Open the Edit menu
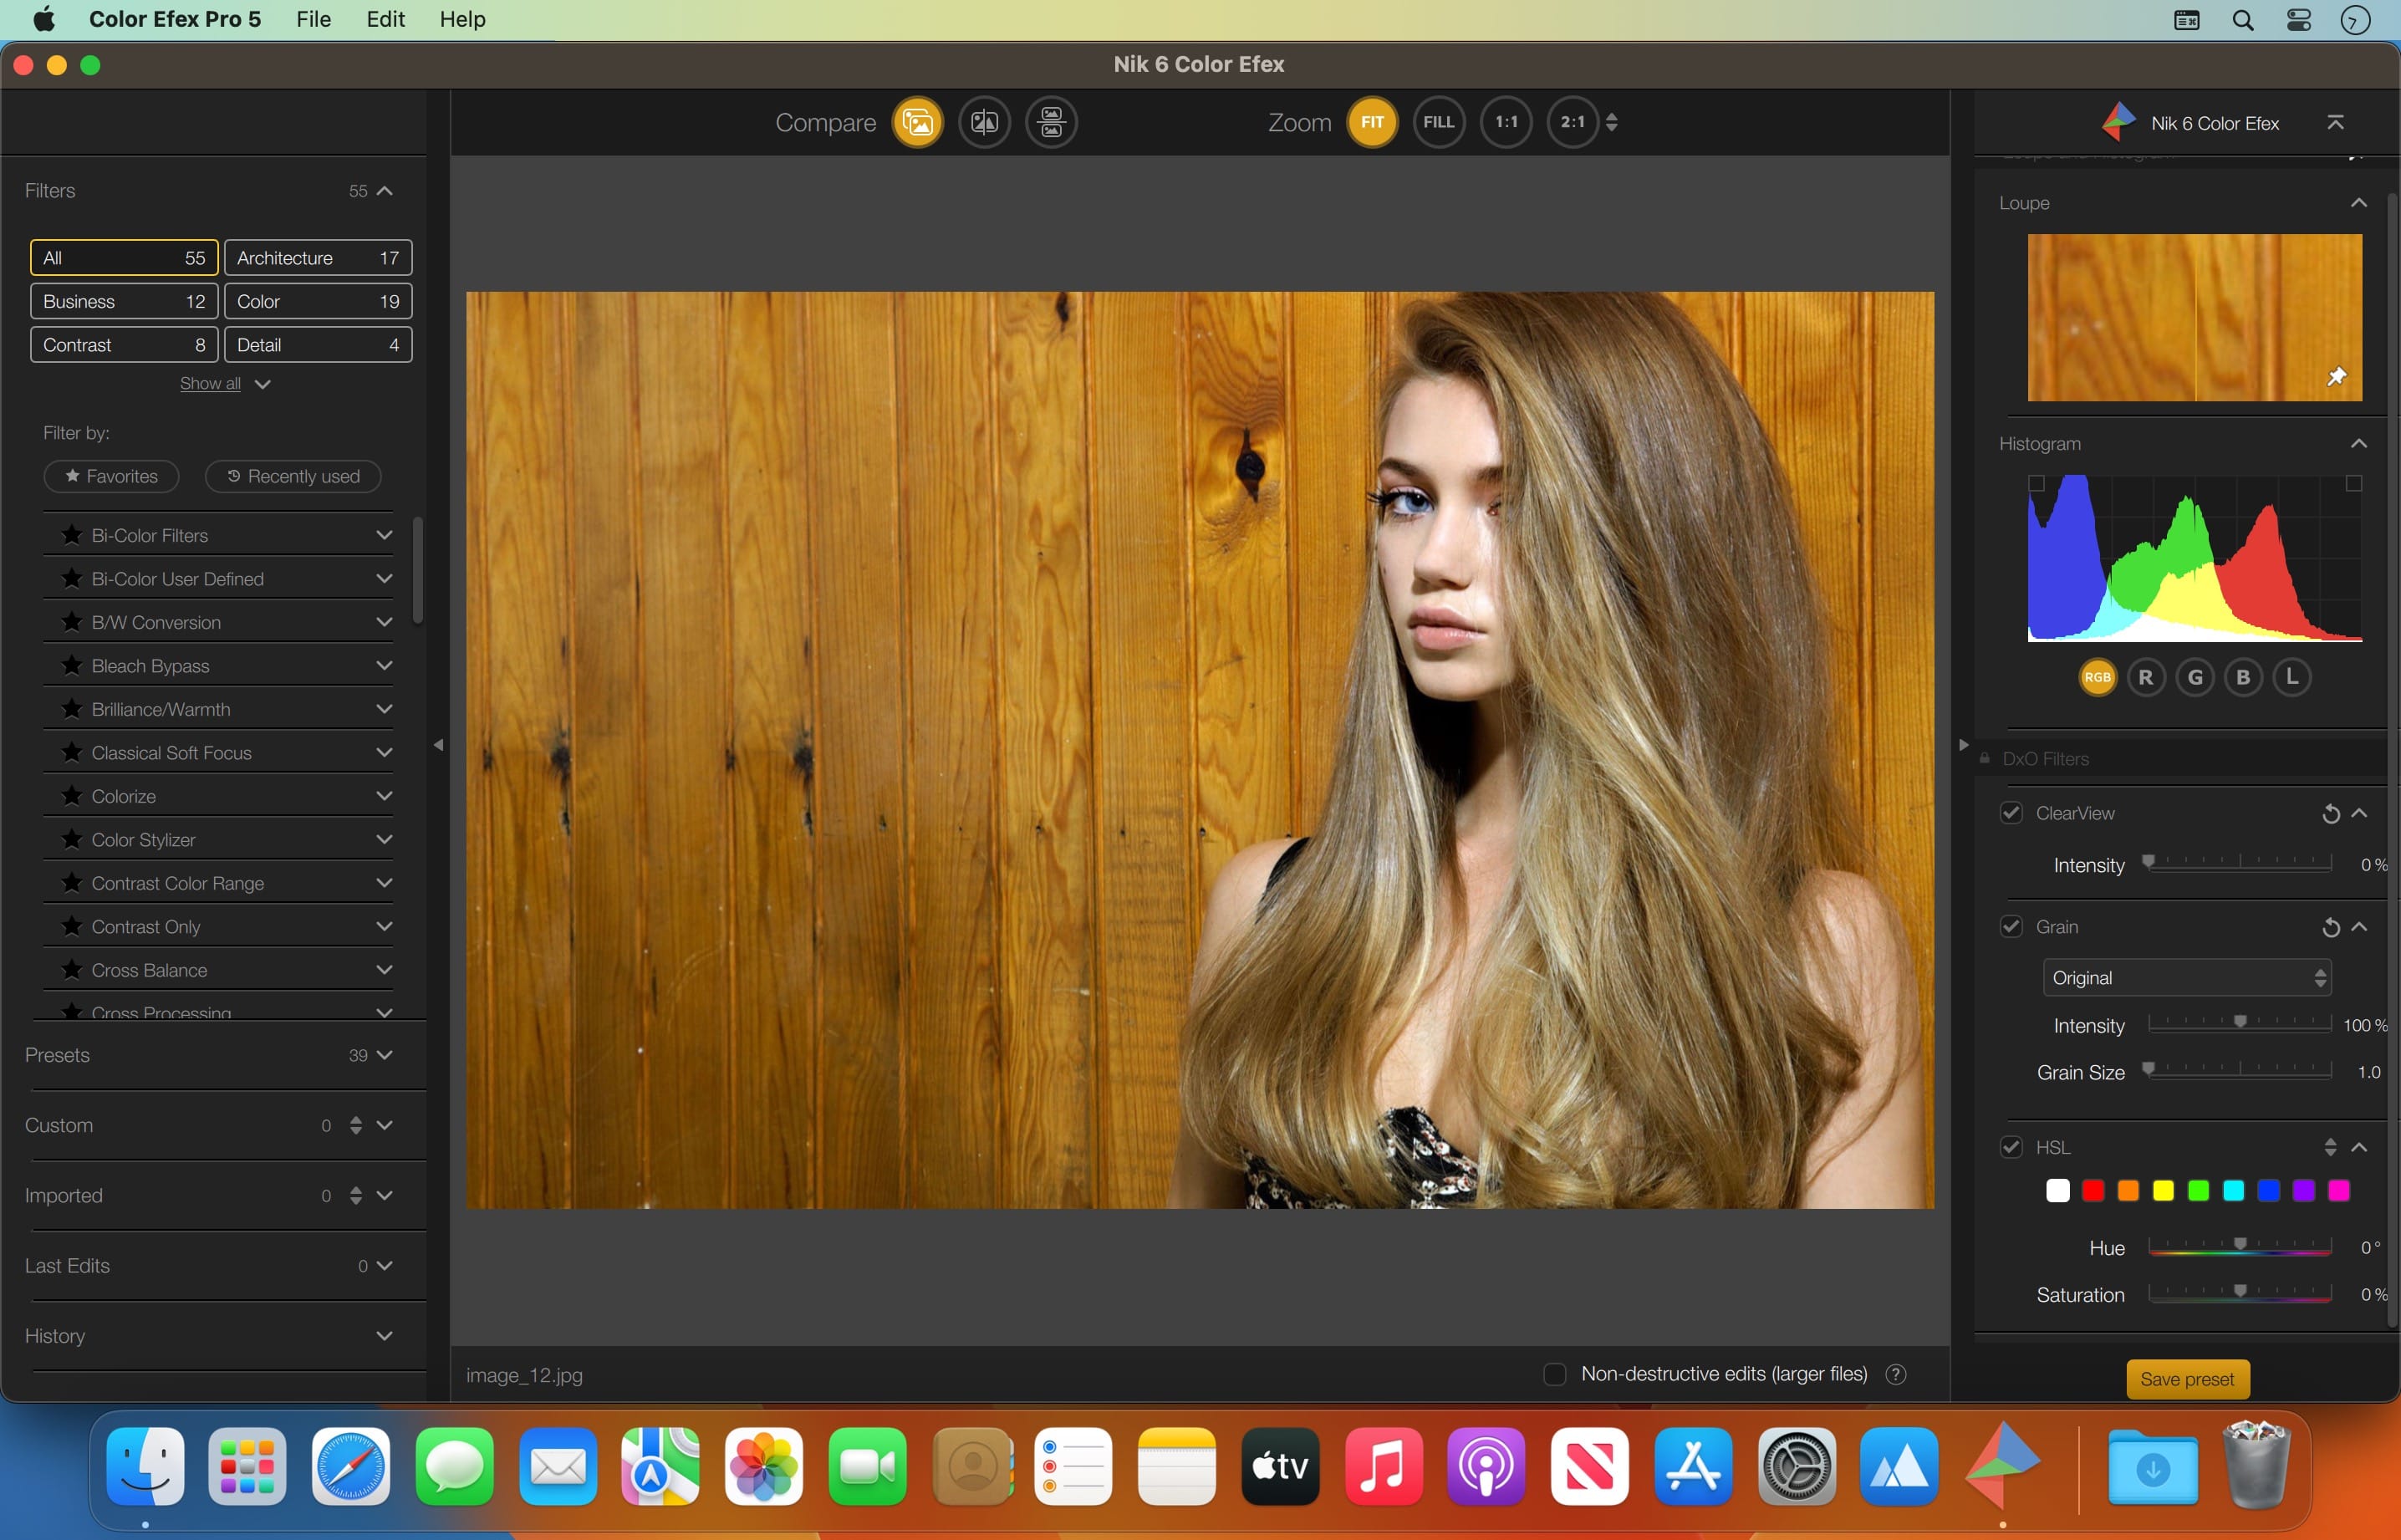This screenshot has width=2401, height=1540. tap(385, 20)
